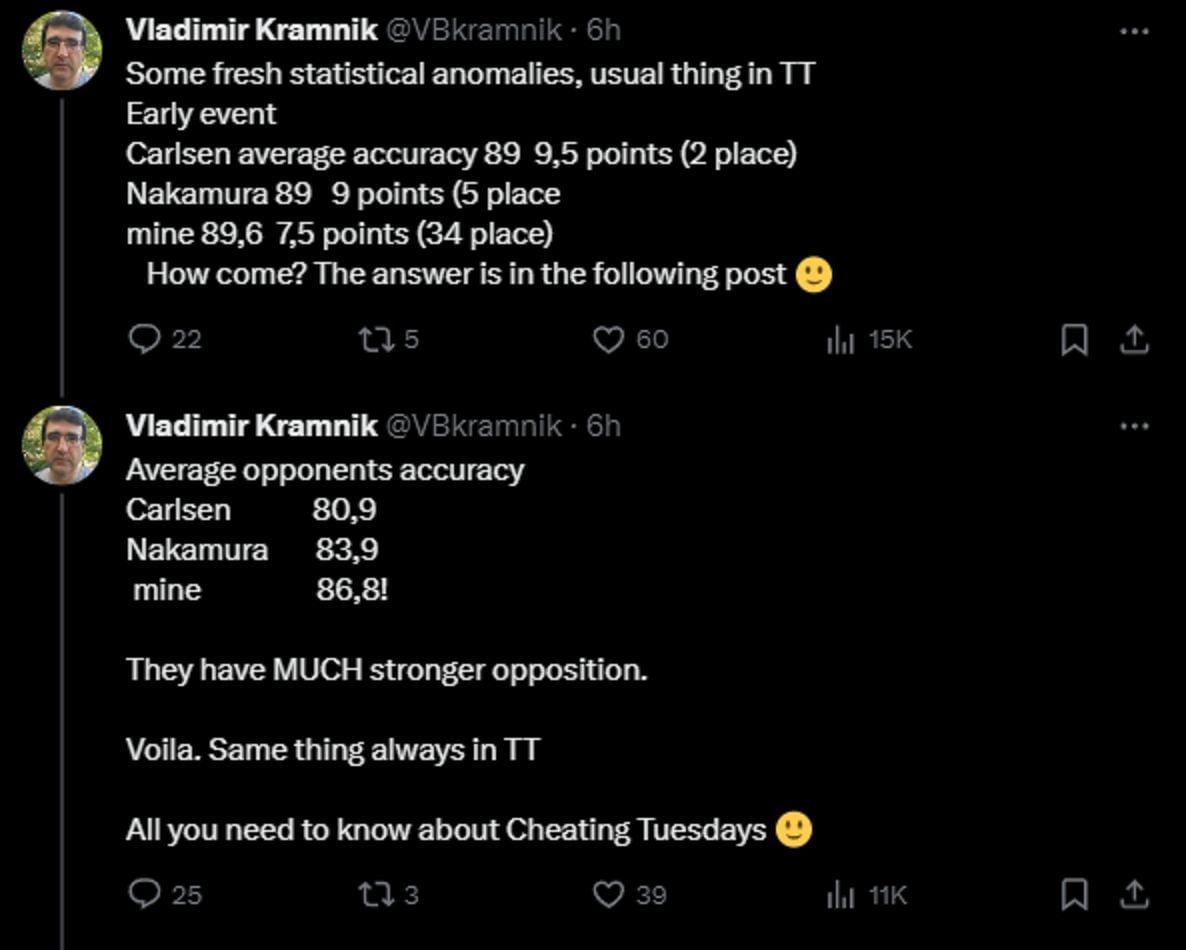Screen dimensions: 1186x950
Task: Share the Cheating Tuesdays tweet
Action: tap(1133, 895)
